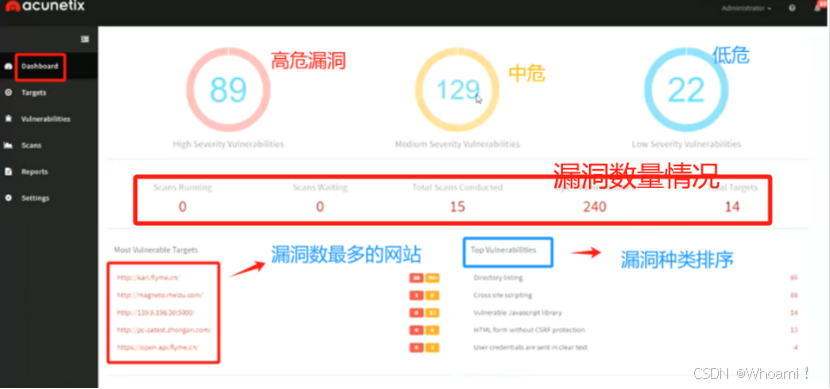The height and width of the screenshot is (389, 830).
Task: Click the 89 high severity gauge
Action: click(x=228, y=90)
